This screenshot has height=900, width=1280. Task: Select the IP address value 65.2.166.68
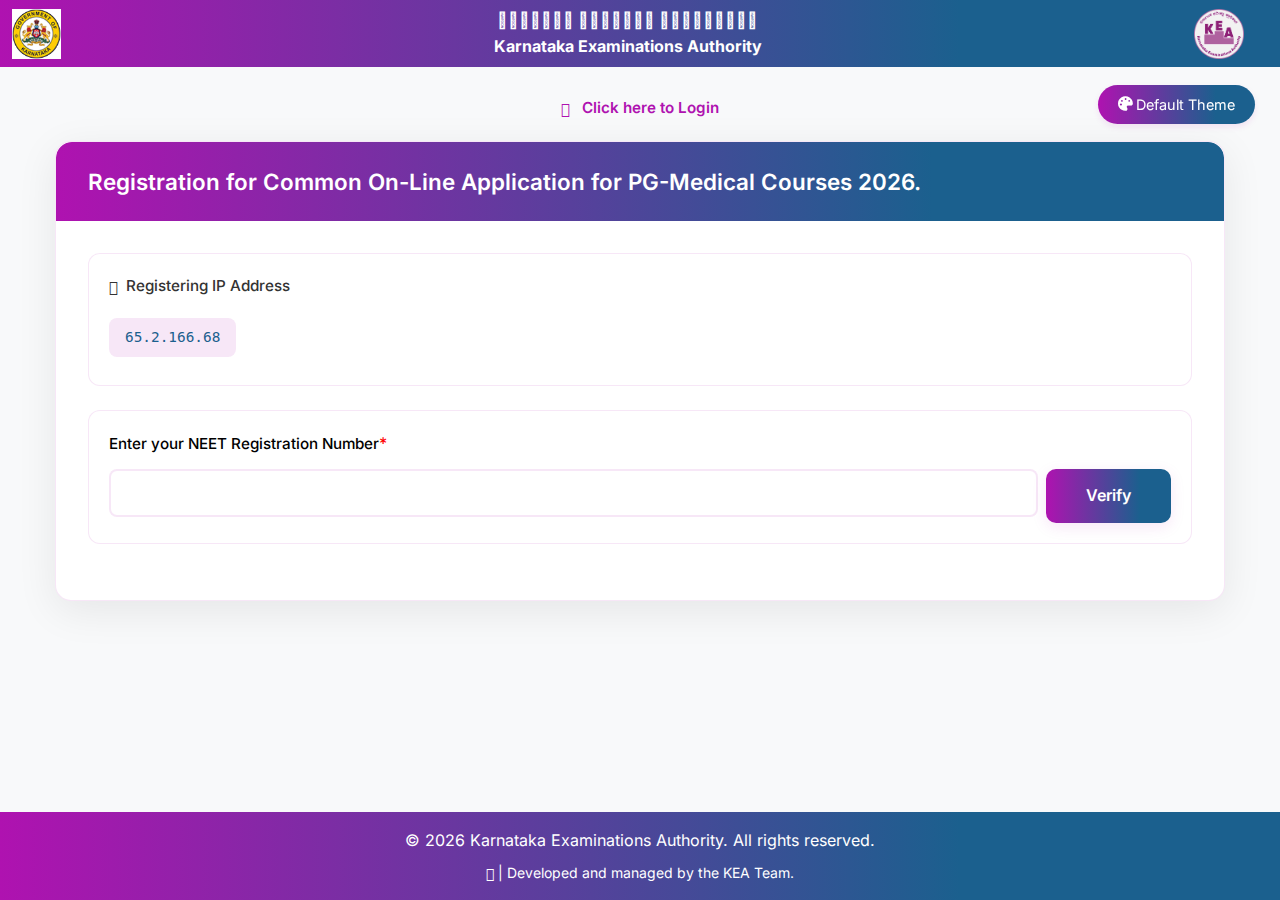pos(172,337)
